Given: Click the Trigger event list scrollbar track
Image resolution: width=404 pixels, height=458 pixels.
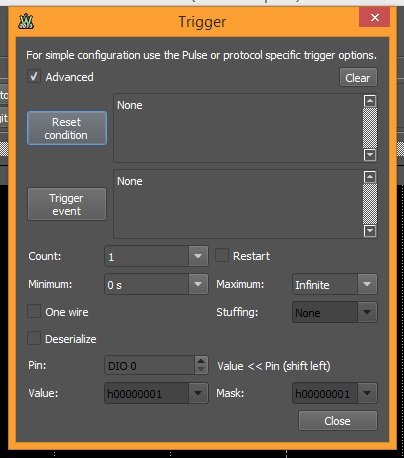Looking at the screenshot, I should (x=370, y=204).
